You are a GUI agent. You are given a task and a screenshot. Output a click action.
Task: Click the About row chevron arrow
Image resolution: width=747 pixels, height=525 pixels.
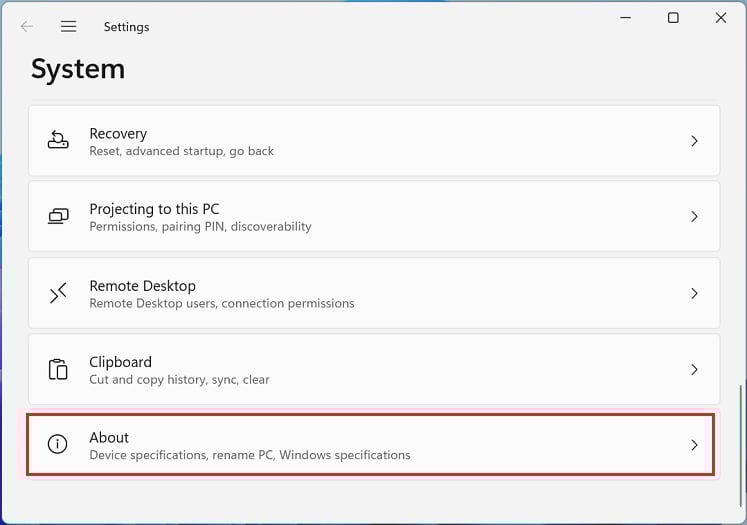(694, 445)
